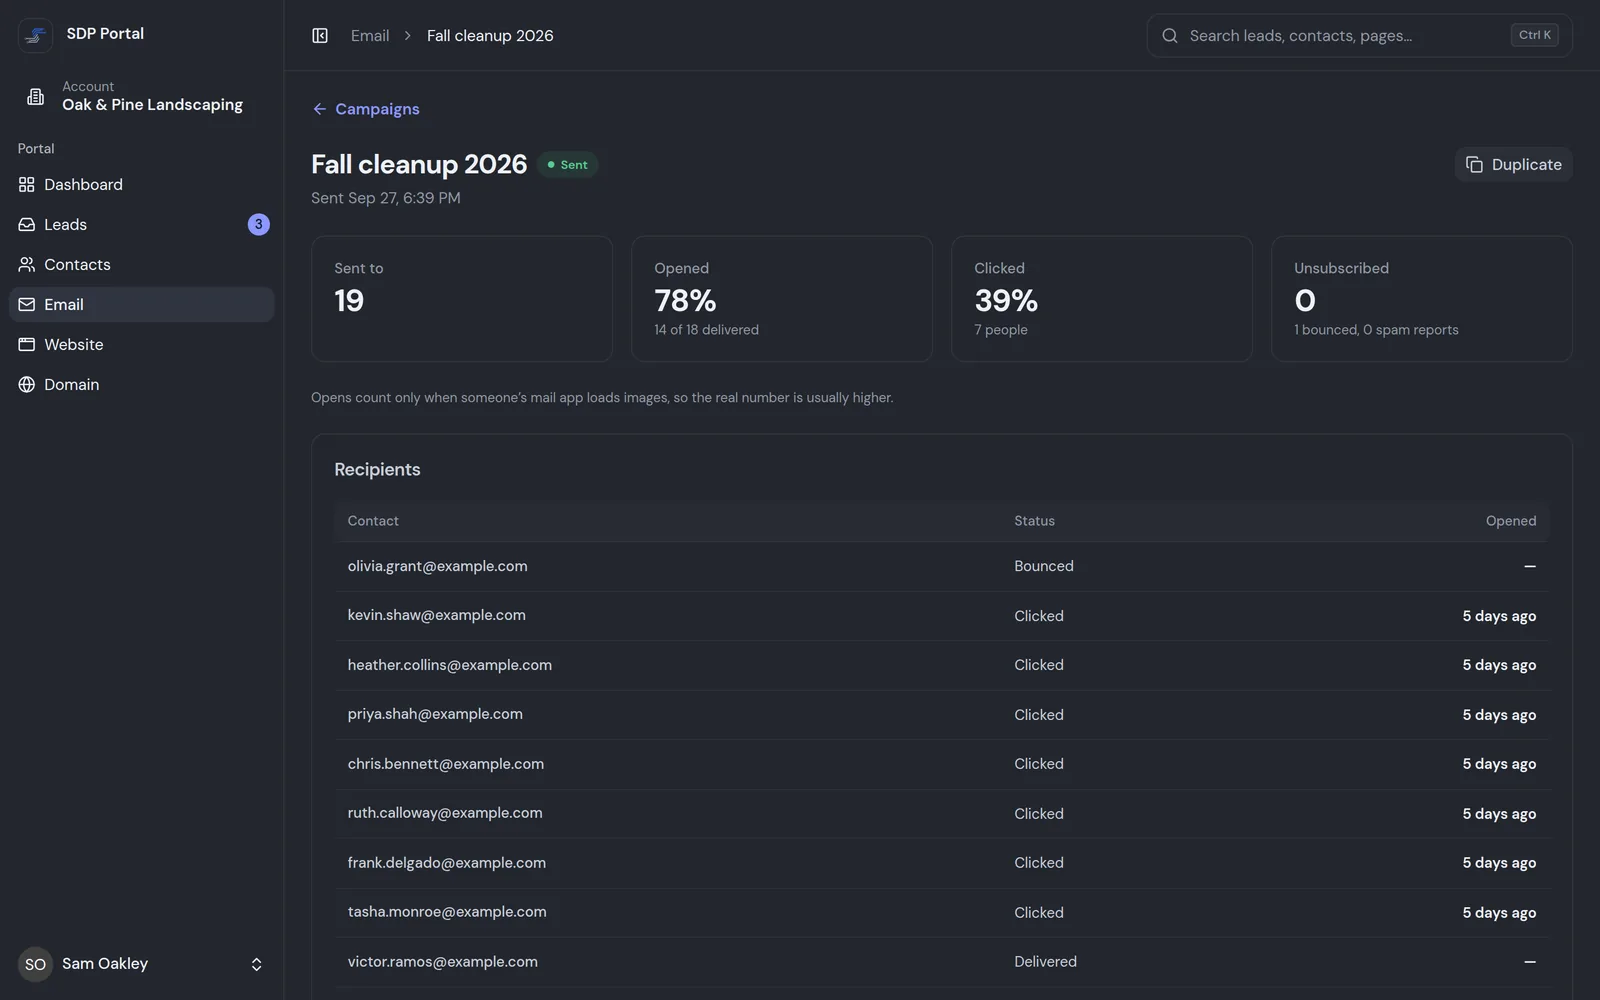Duplicate the Fall cleanup 2026 campaign
This screenshot has width=1600, height=1000.
tap(1513, 165)
